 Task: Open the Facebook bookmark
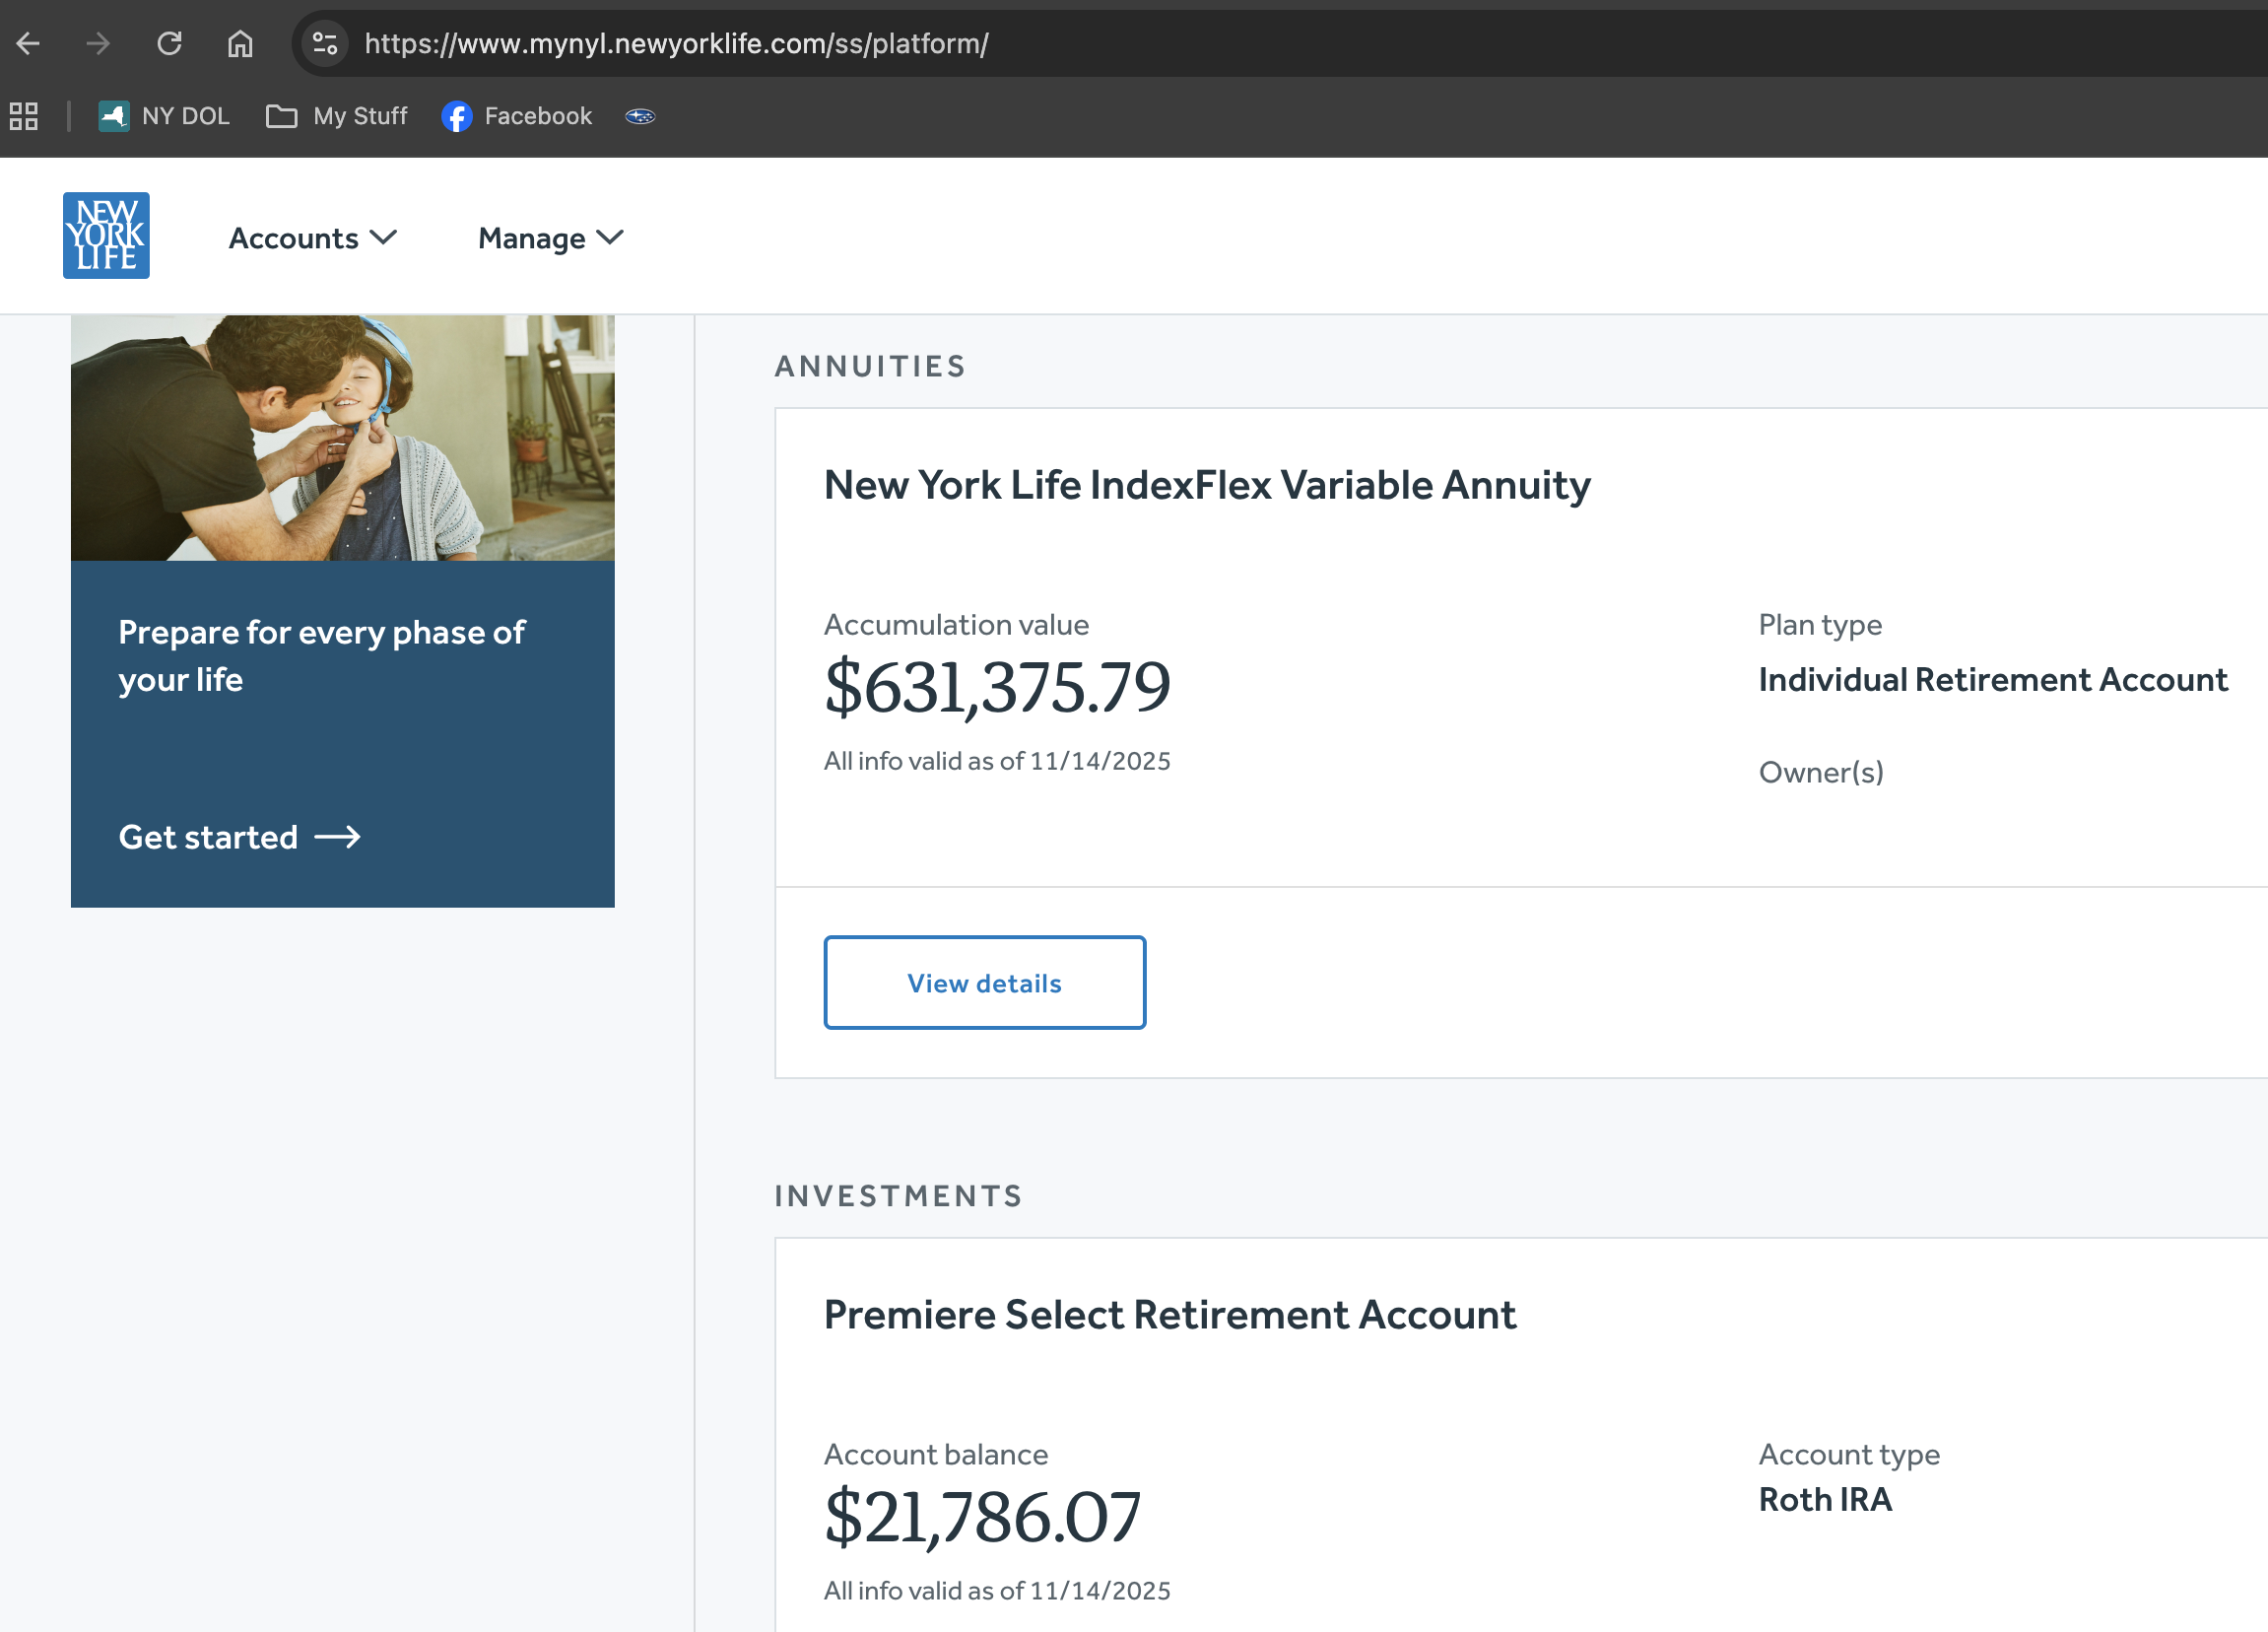(517, 116)
